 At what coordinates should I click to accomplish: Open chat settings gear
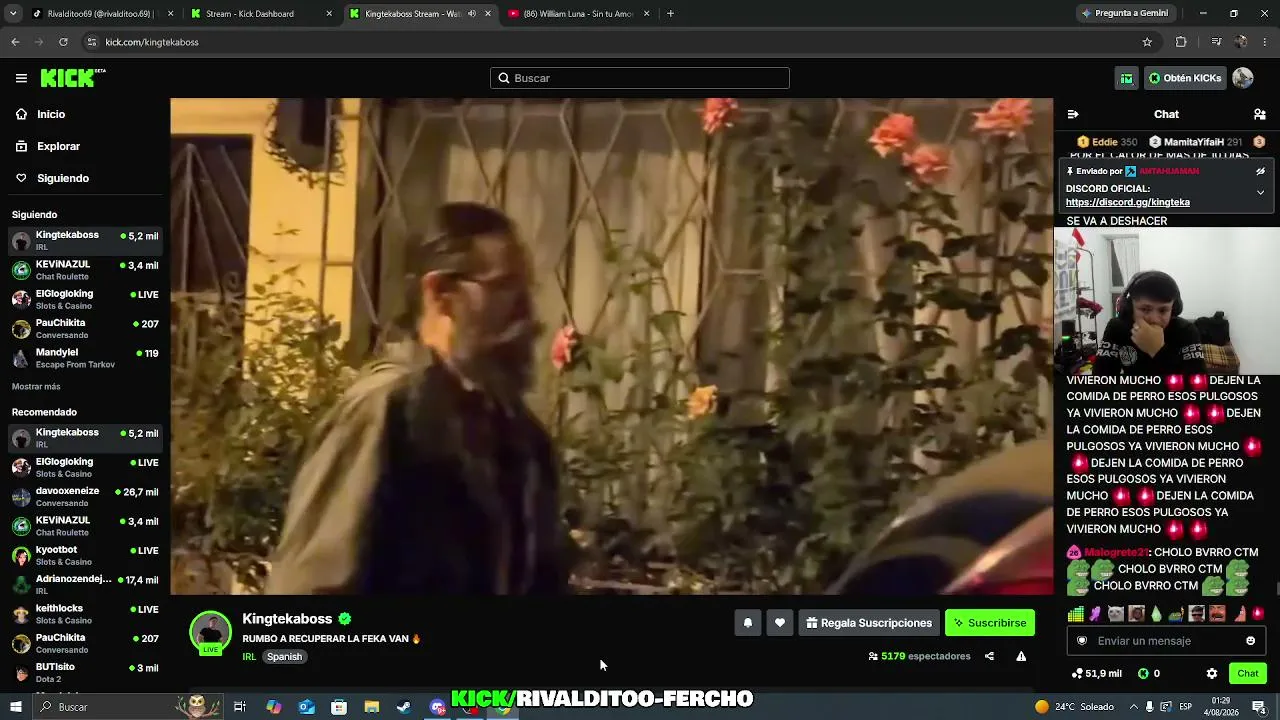click(1212, 674)
